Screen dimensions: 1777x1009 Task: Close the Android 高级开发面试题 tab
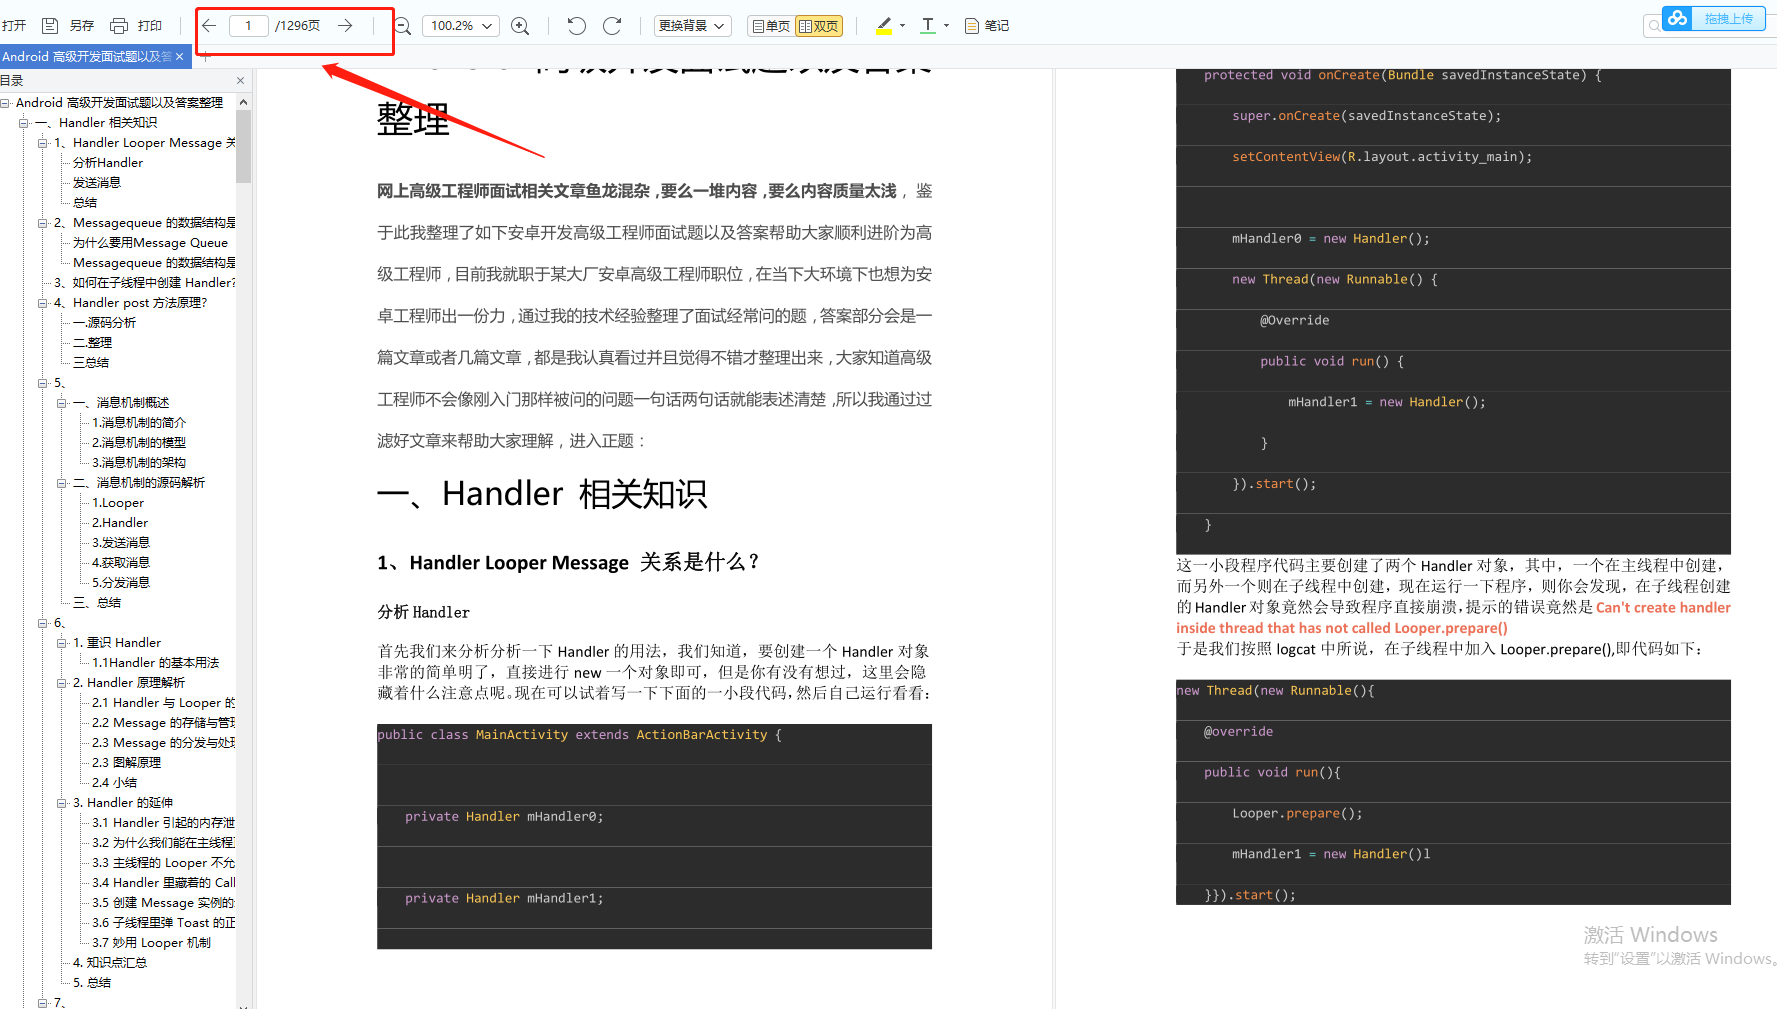coord(180,56)
